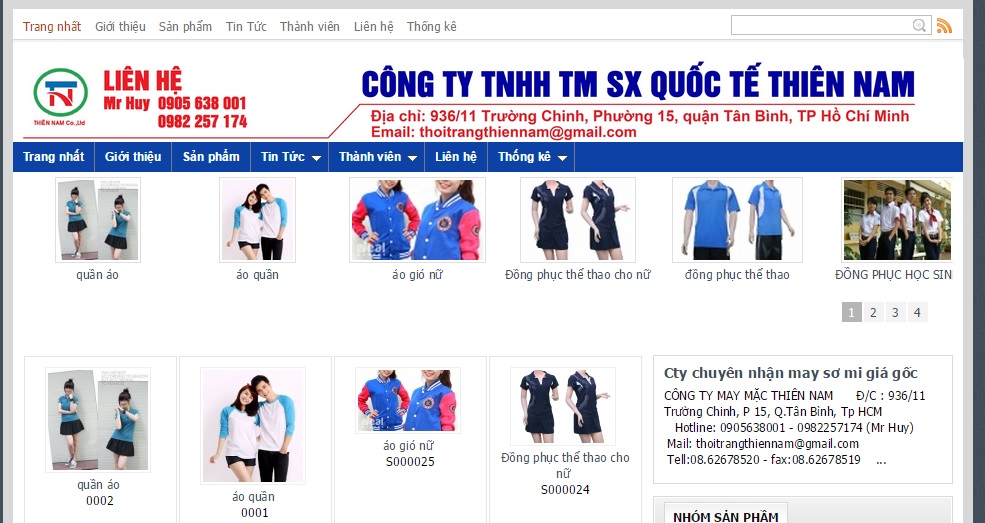The width and height of the screenshot is (985, 523).
Task: Select 'Trang nhất' in the blue navigation bar
Action: pyautogui.click(x=53, y=157)
